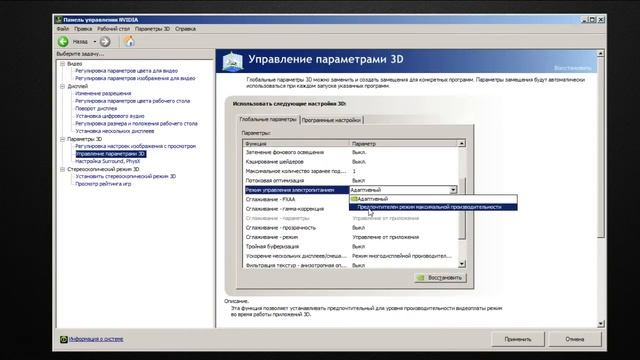Select Изменение разрешения in the task tree
Screen dimensions: 640x360
[103, 93]
